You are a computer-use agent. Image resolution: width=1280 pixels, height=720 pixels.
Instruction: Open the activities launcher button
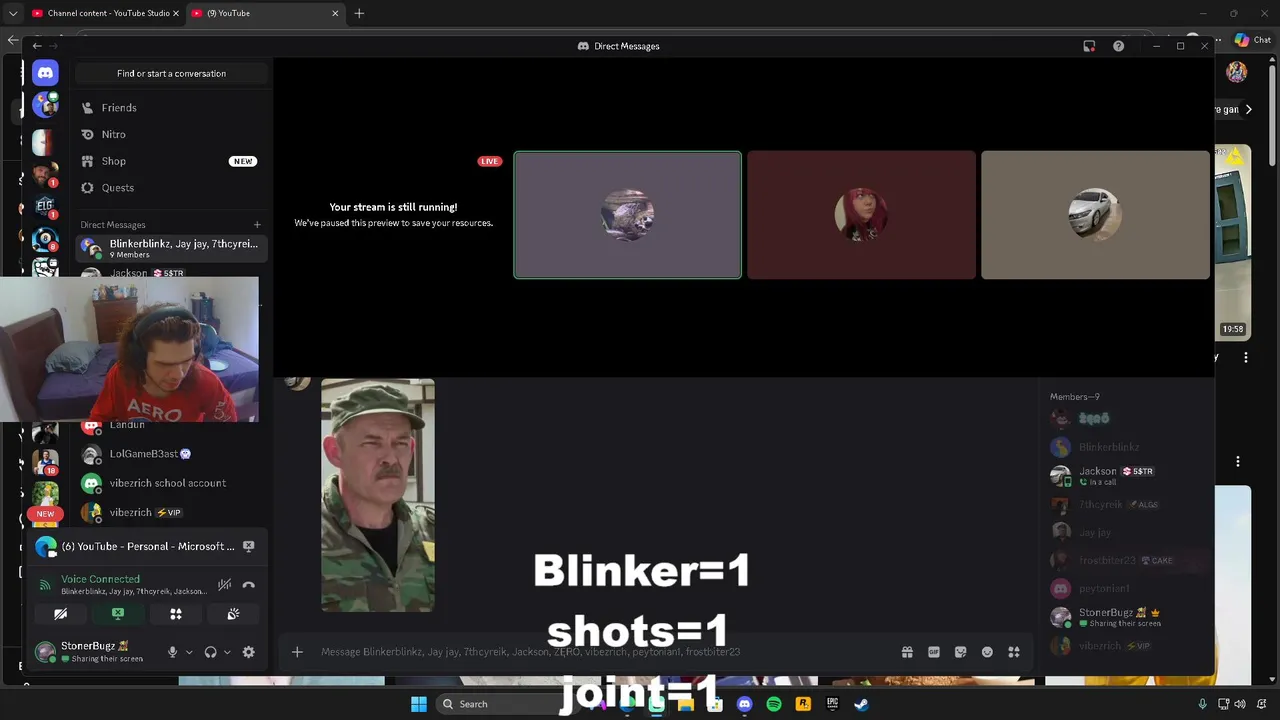pos(176,614)
